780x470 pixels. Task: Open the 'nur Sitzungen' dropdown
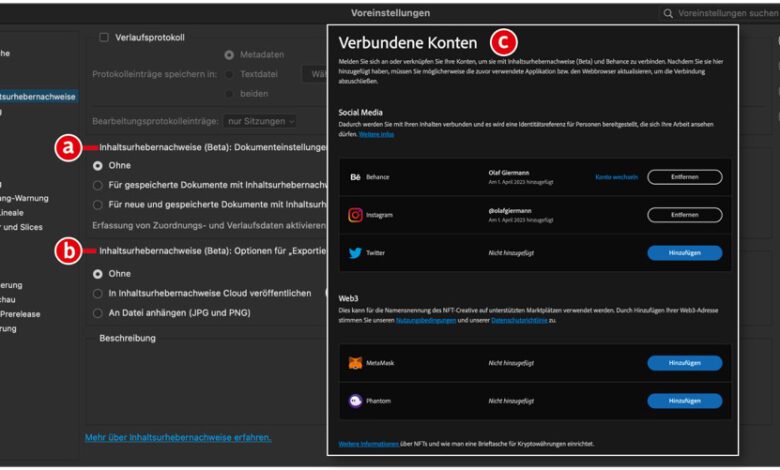click(260, 121)
